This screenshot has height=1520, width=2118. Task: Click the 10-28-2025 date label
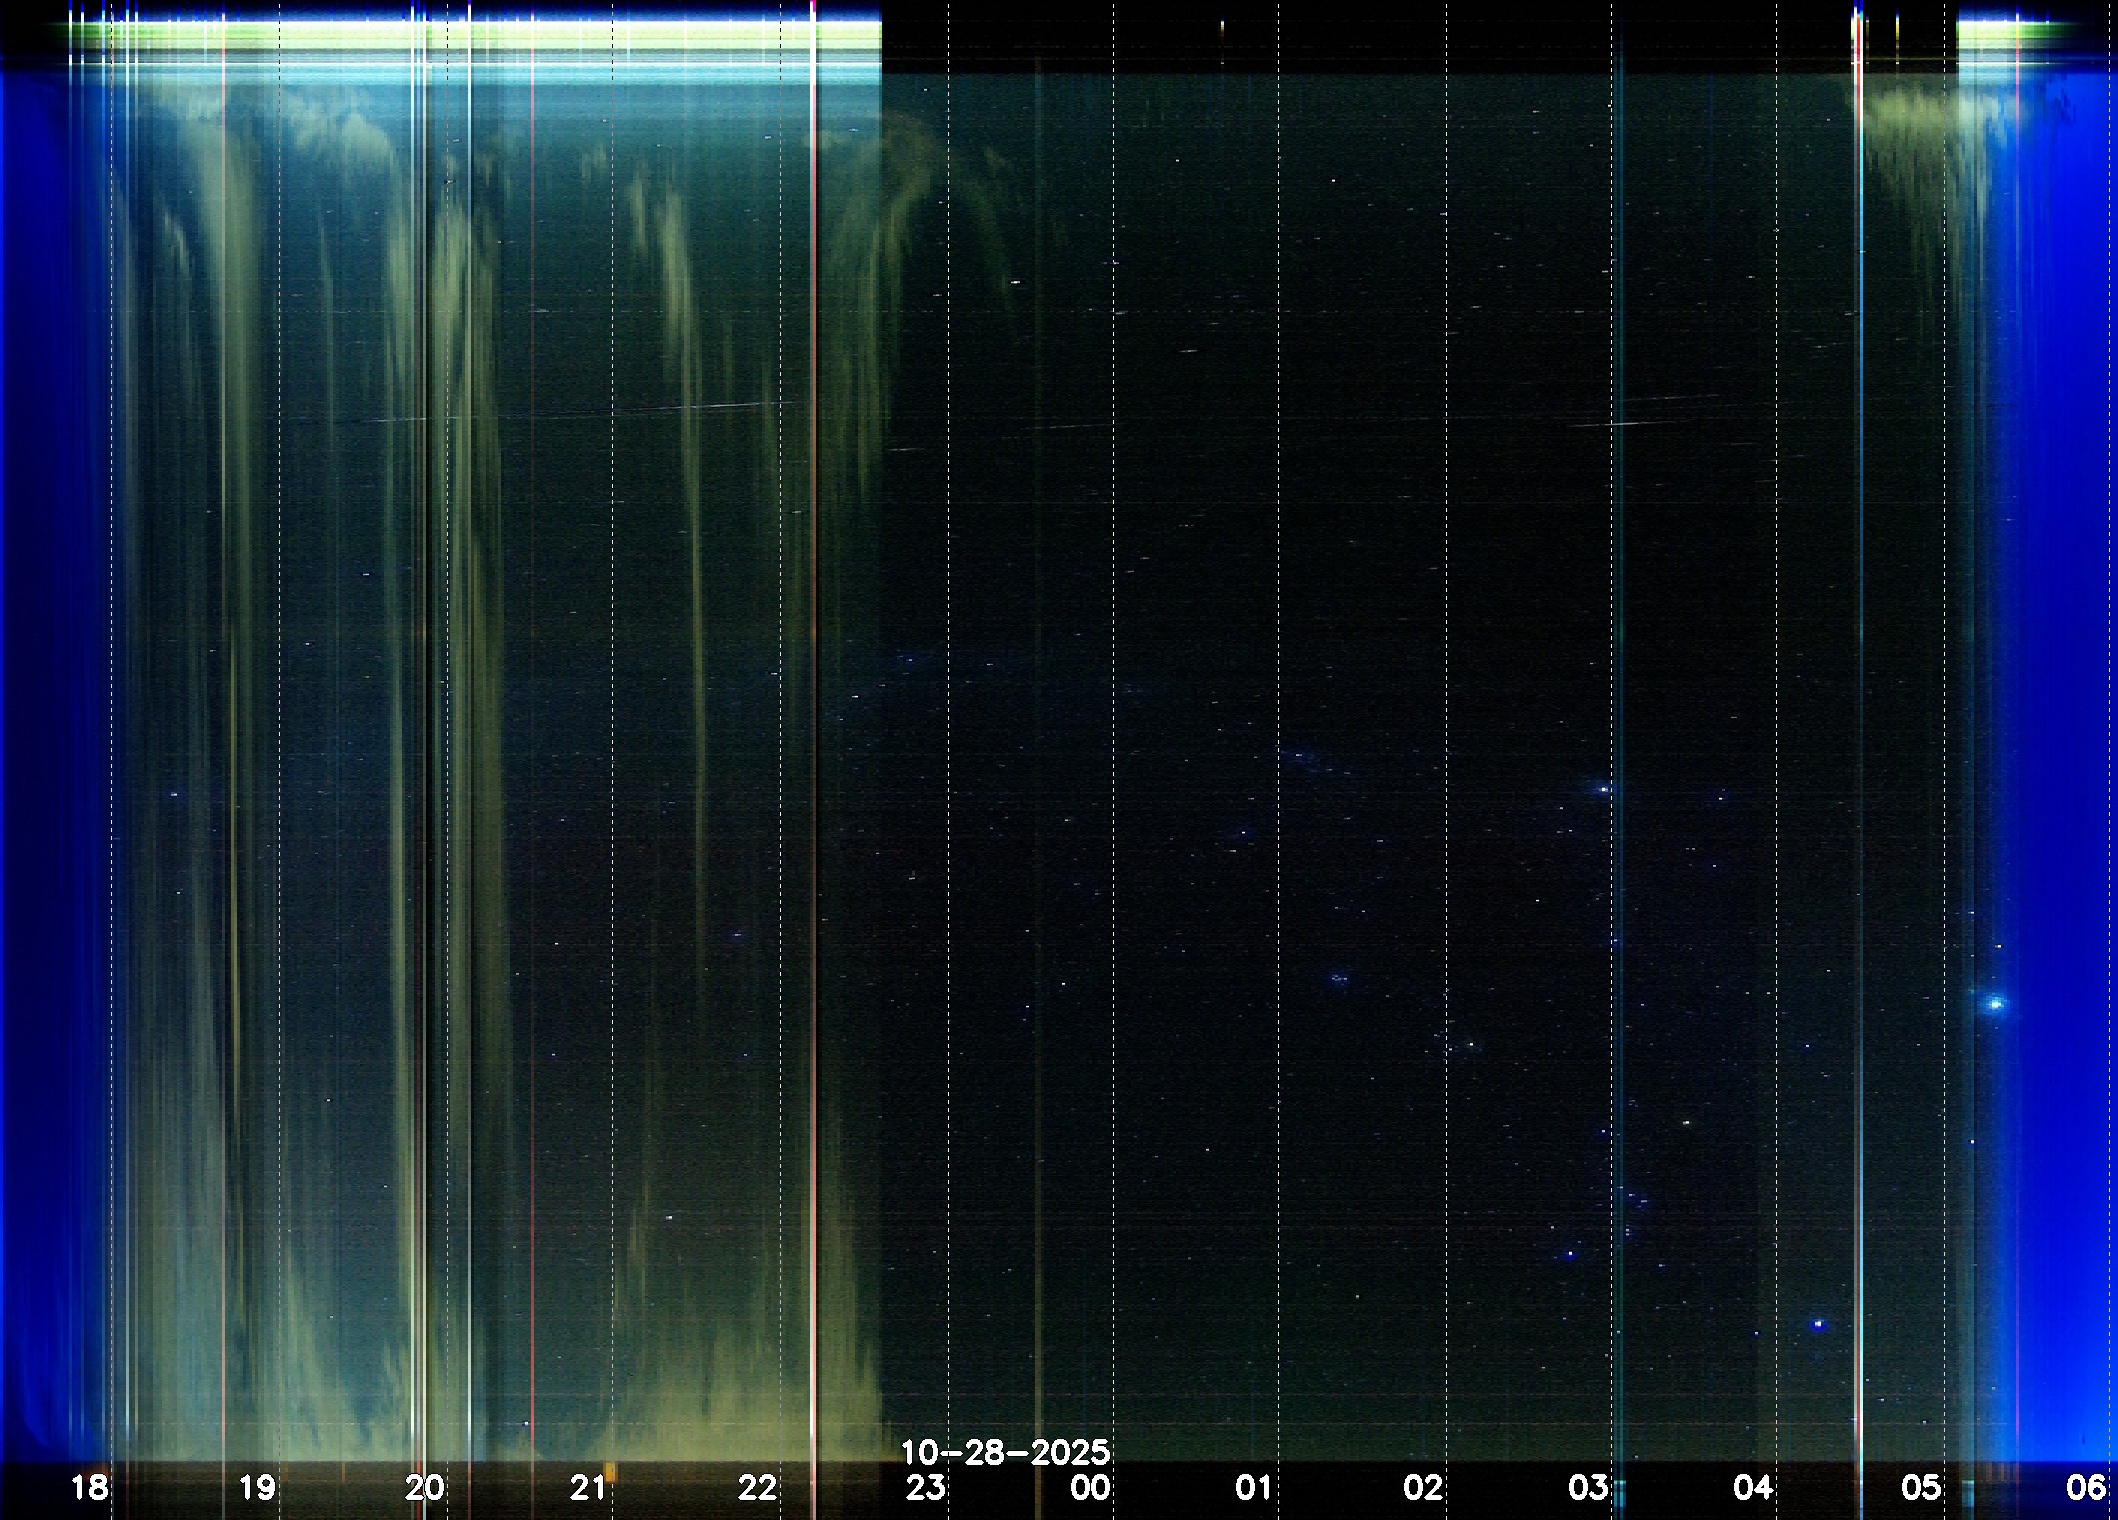coord(1005,1451)
